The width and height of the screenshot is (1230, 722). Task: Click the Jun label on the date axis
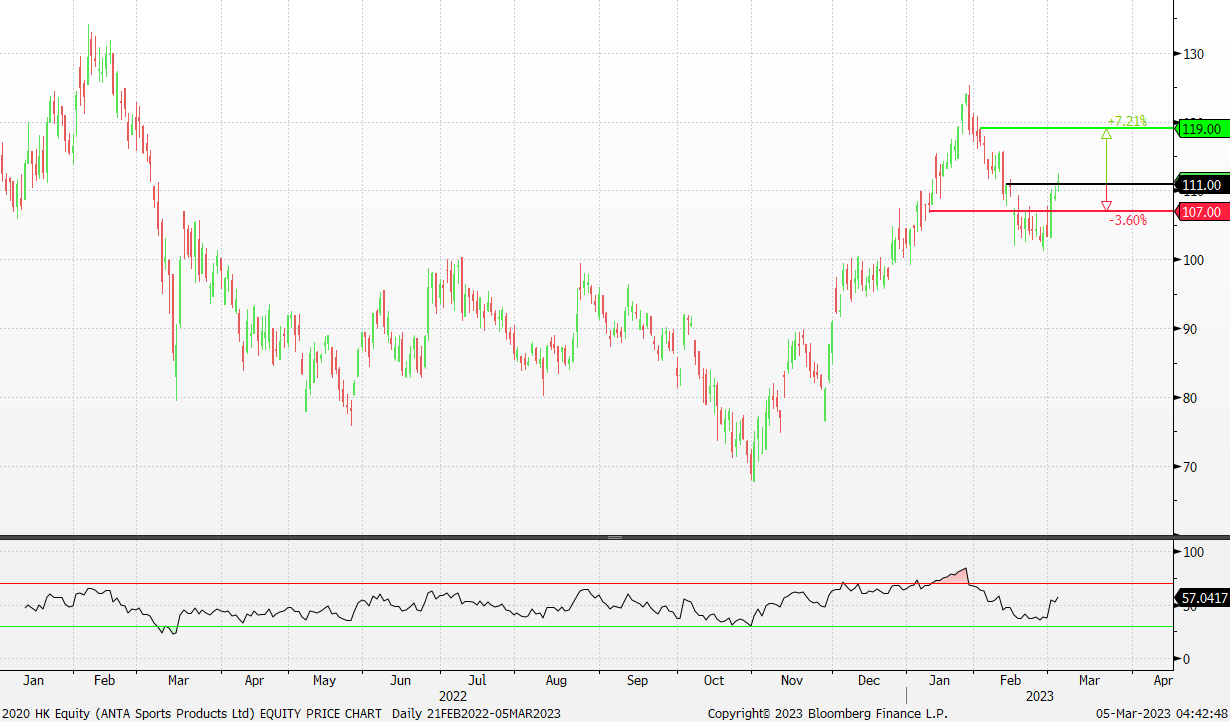pyautogui.click(x=400, y=680)
